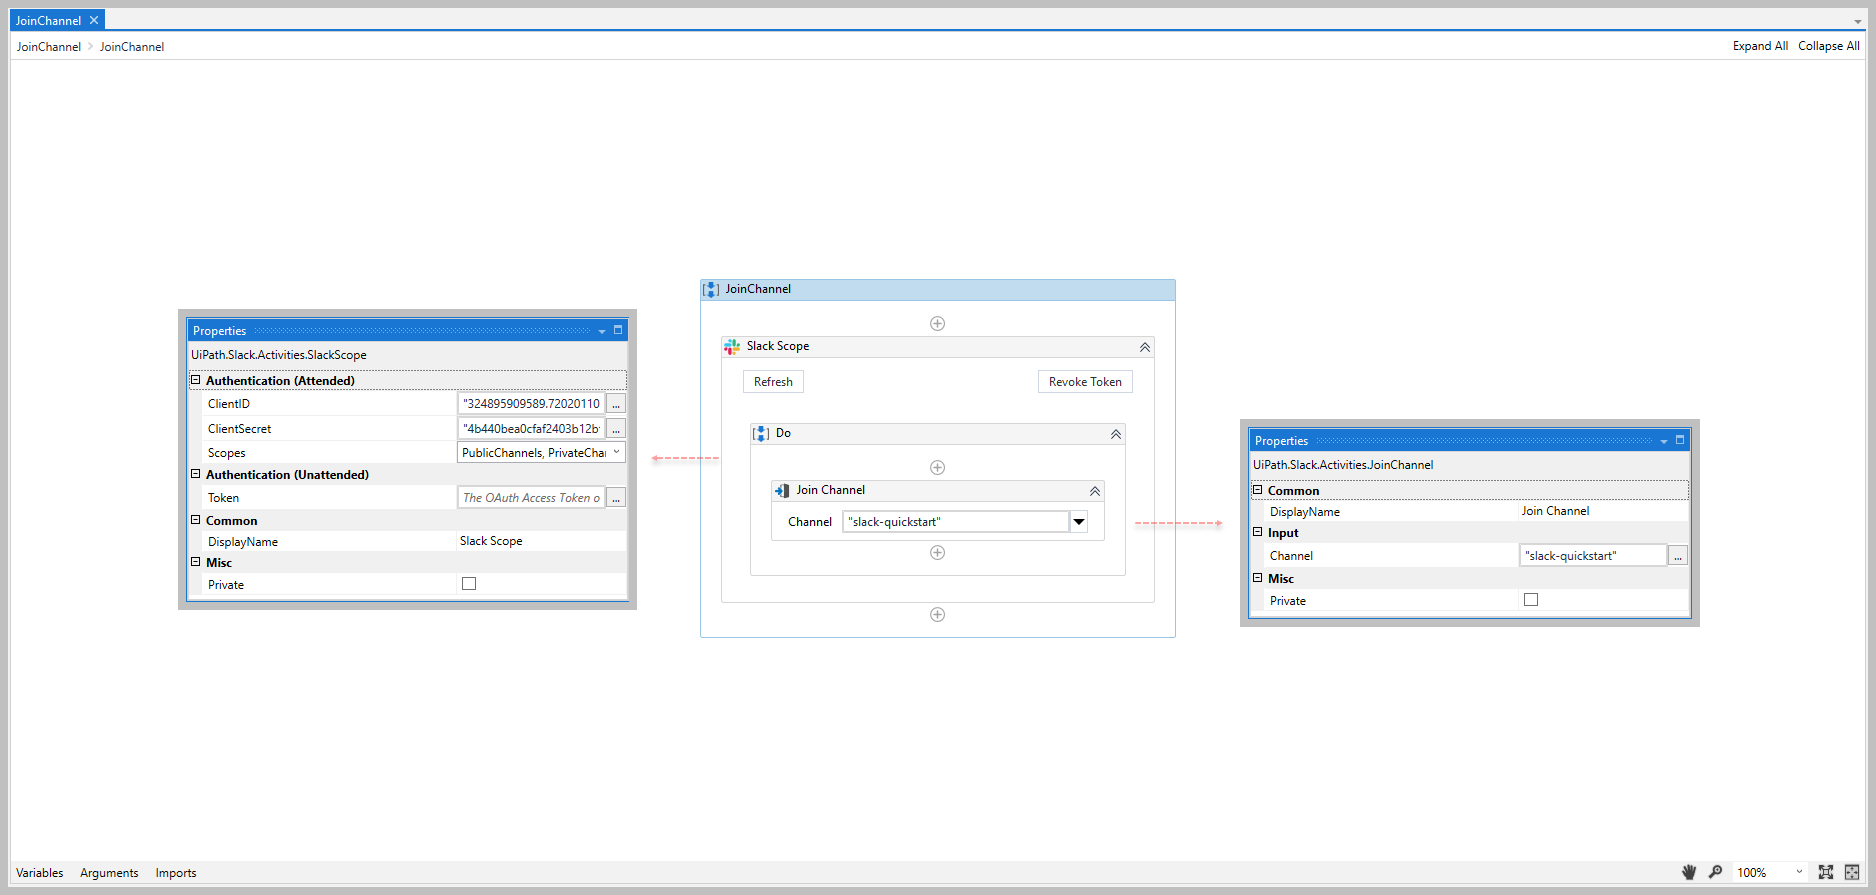Image resolution: width=1876 pixels, height=895 pixels.
Task: Open the Arguments panel
Action: (x=109, y=873)
